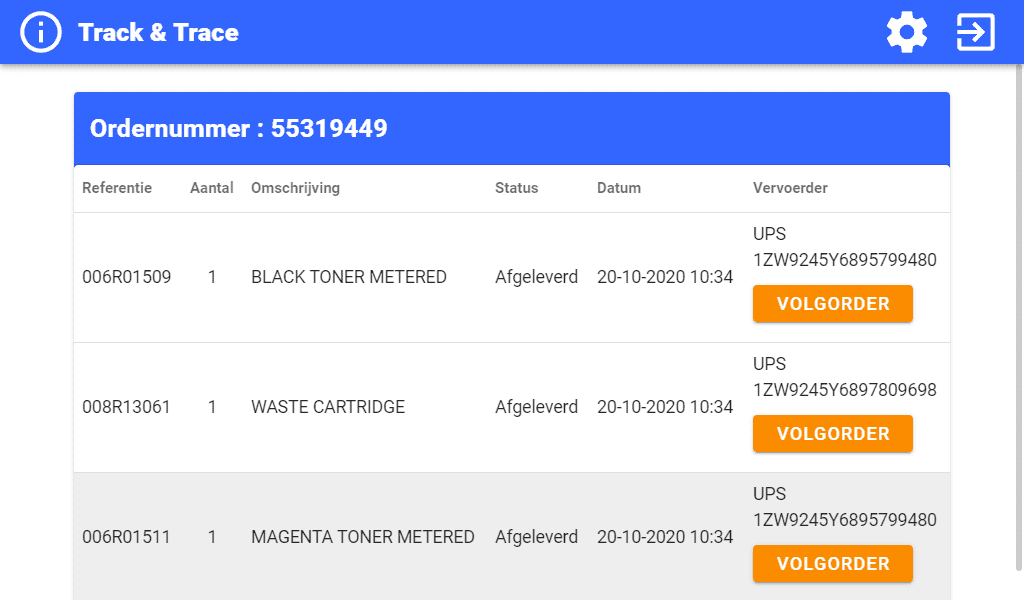Click Volgorder for Waste Cartridge
Image resolution: width=1024 pixels, height=600 pixels.
[833, 434]
